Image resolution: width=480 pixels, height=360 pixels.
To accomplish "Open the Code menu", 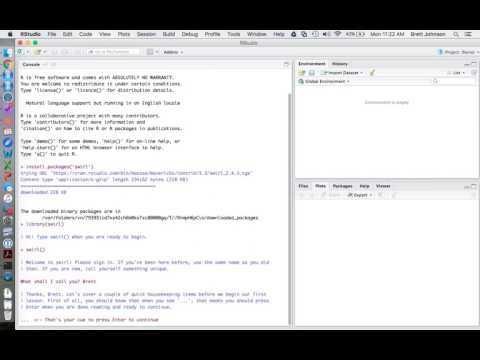I will click(x=85, y=34).
